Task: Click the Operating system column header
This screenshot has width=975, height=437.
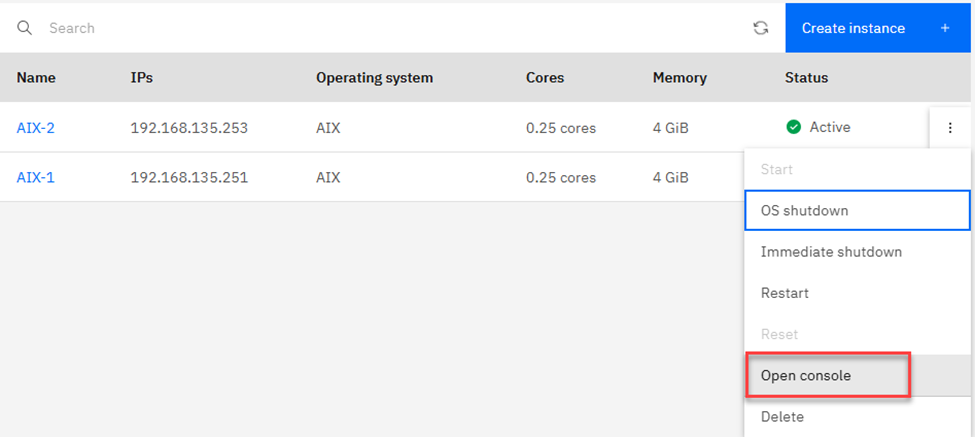Action: (x=374, y=78)
